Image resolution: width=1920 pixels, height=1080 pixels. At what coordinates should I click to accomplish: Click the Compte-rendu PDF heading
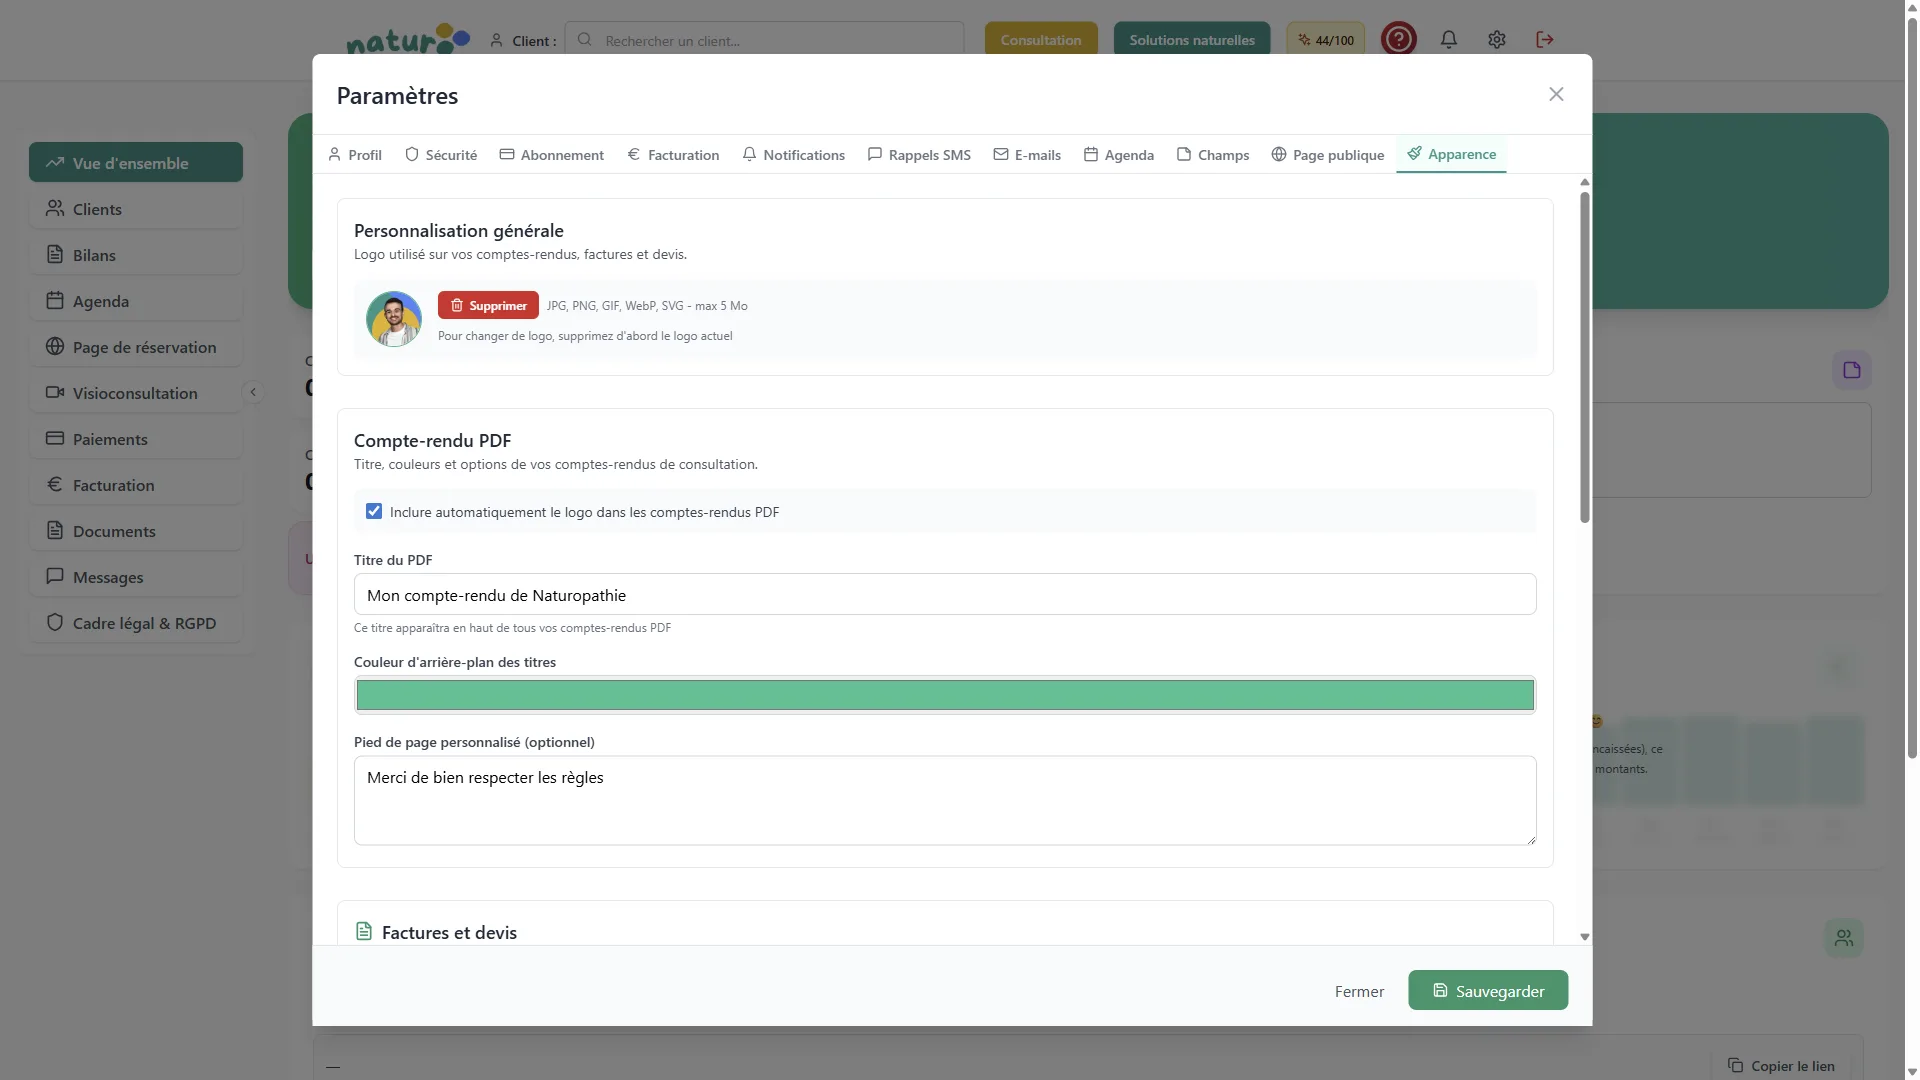click(432, 440)
